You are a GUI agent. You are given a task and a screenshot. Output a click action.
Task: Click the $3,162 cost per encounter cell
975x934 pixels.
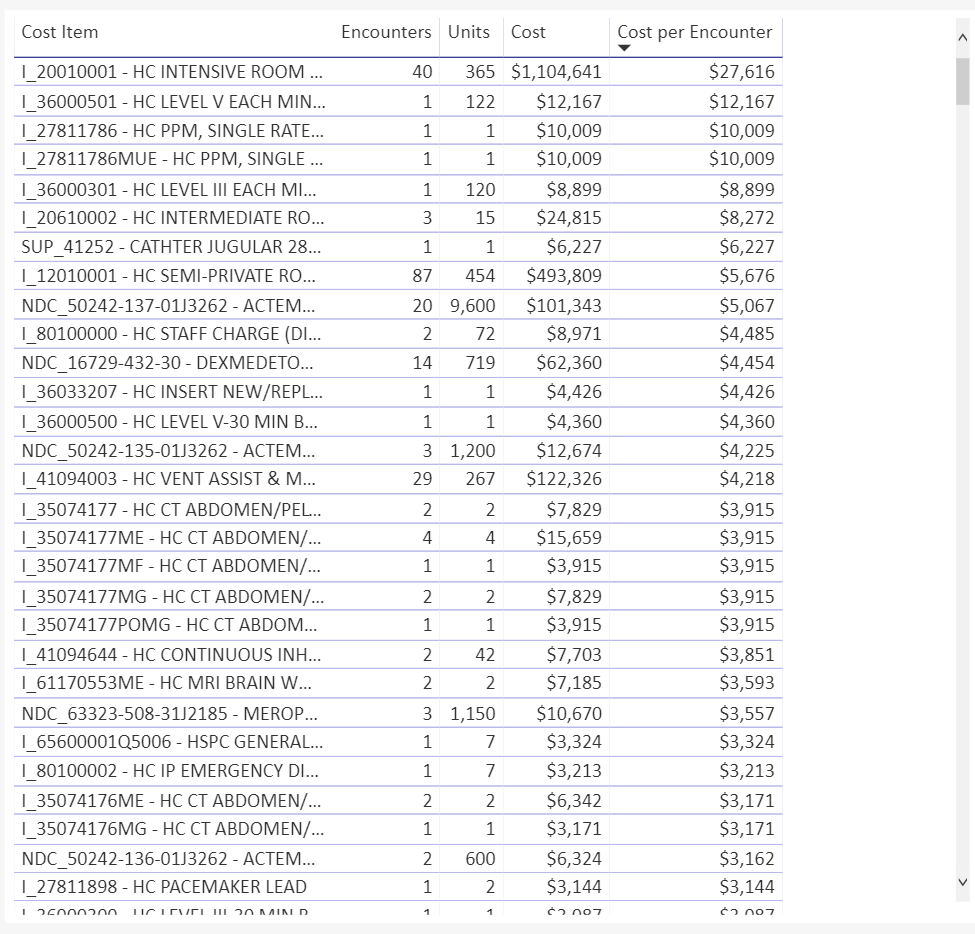[747, 859]
